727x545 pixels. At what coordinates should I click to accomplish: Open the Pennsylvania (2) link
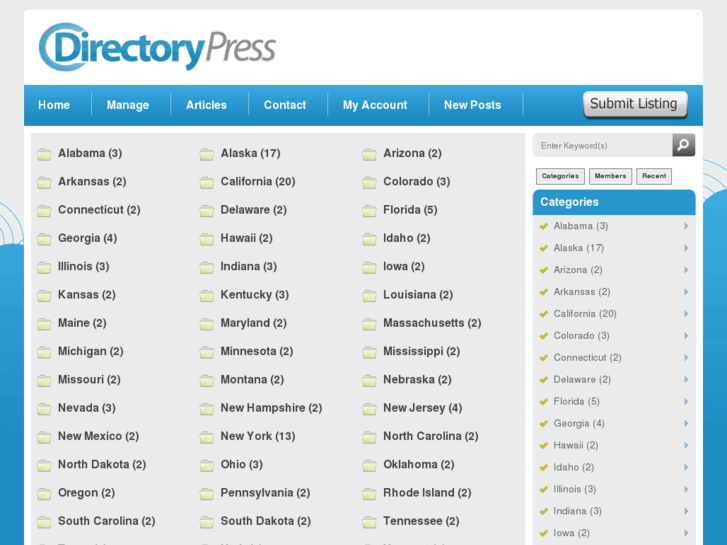click(x=265, y=493)
